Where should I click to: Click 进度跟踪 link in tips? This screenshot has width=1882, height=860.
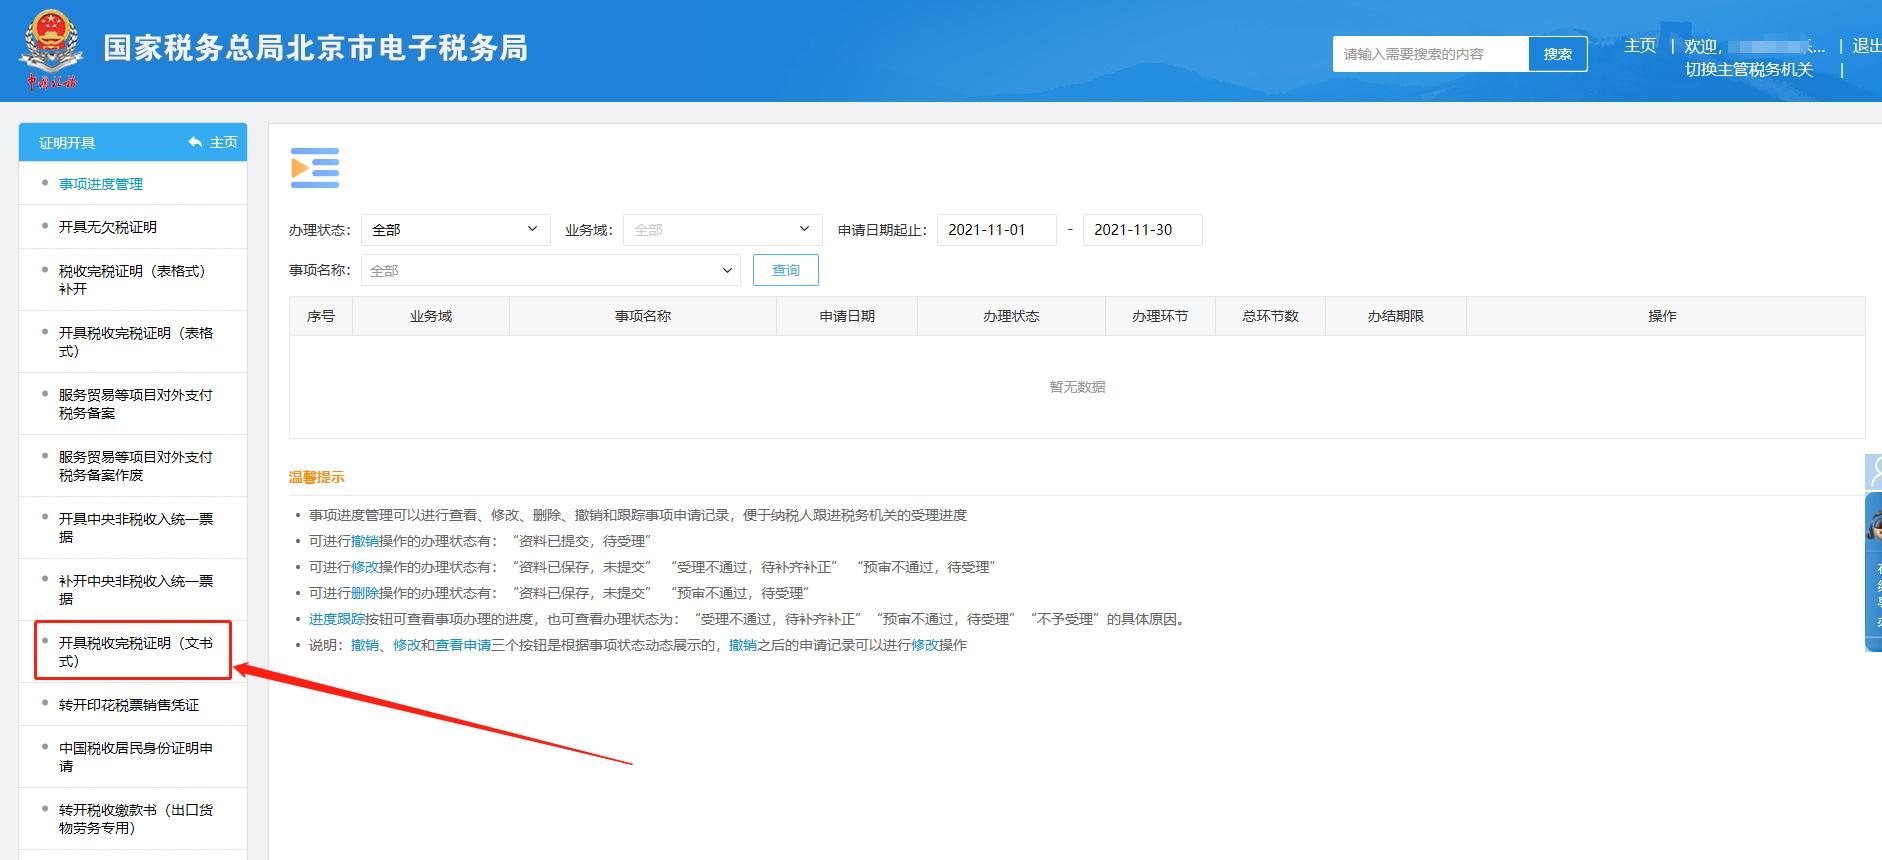(x=337, y=619)
